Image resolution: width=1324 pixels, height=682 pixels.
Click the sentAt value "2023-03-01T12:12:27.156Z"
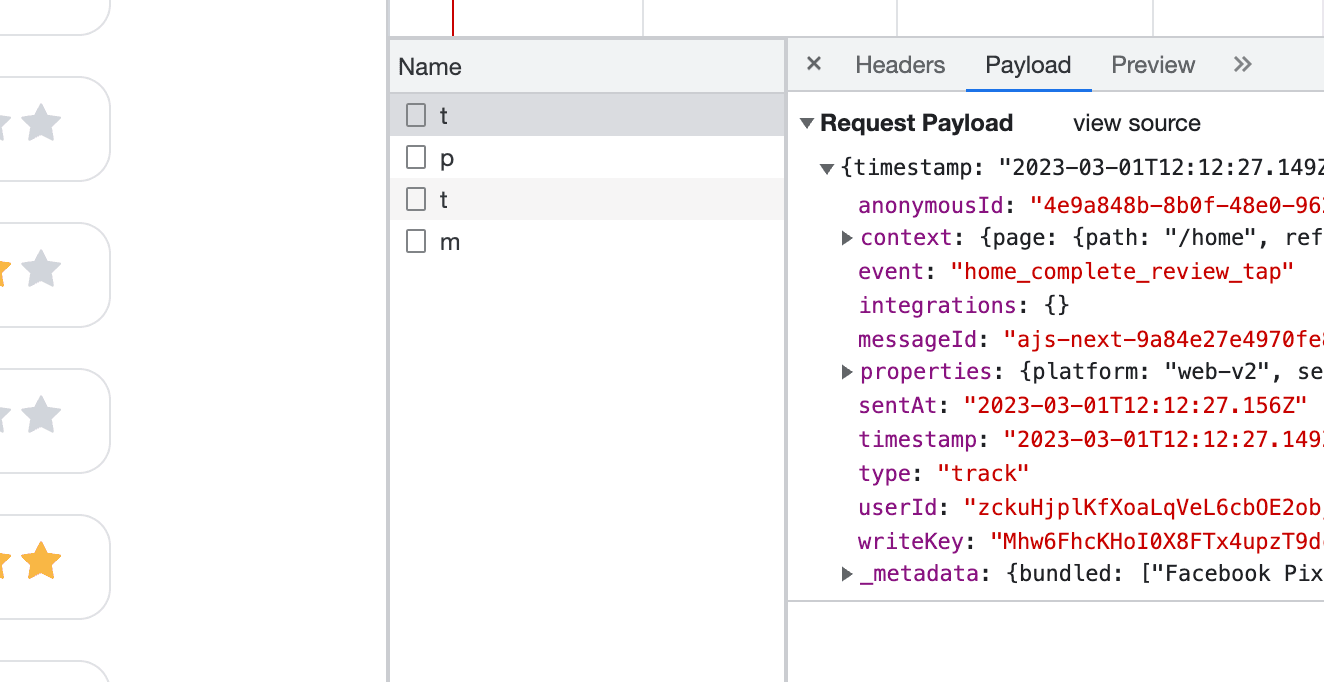tap(1135, 406)
